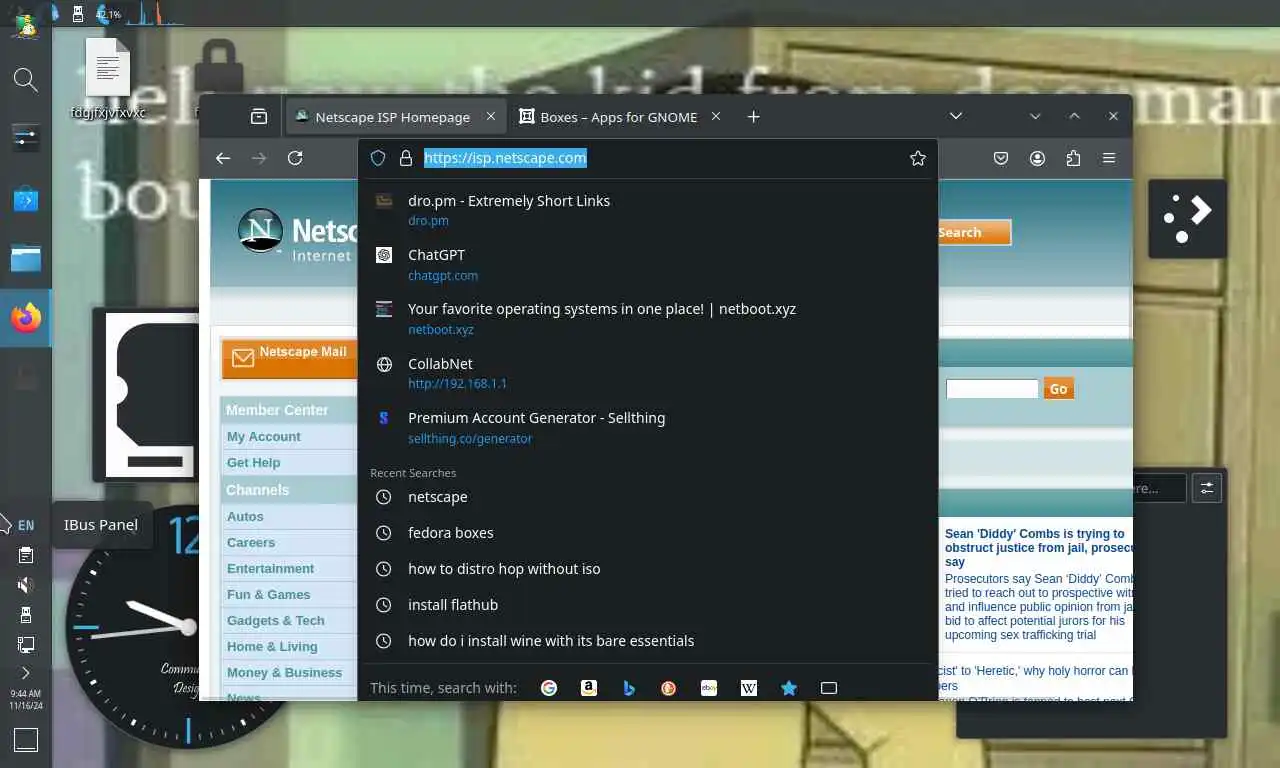Search this time with DuckDuckGo
The height and width of the screenshot is (768, 1280).
[x=669, y=688]
